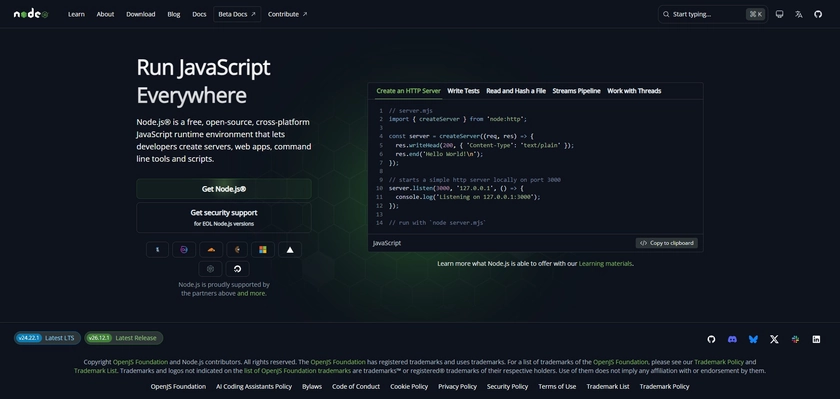840x399 pixels.
Task: Click the Copy to clipboard button
Action: (667, 243)
